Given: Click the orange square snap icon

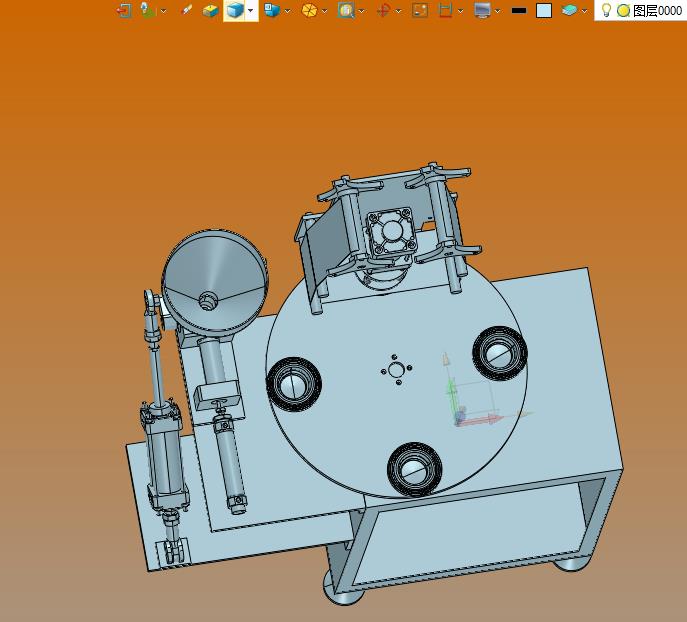Looking at the screenshot, I should (x=420, y=10).
